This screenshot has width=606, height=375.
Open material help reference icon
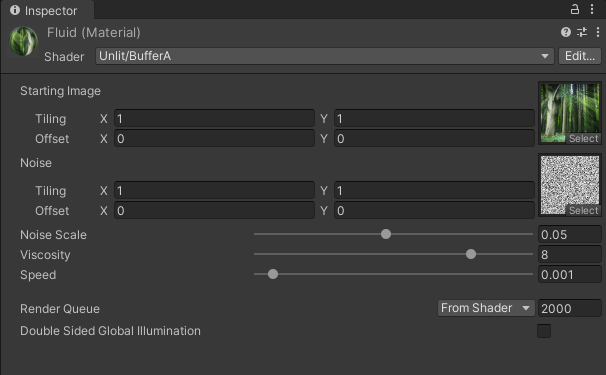tap(566, 32)
